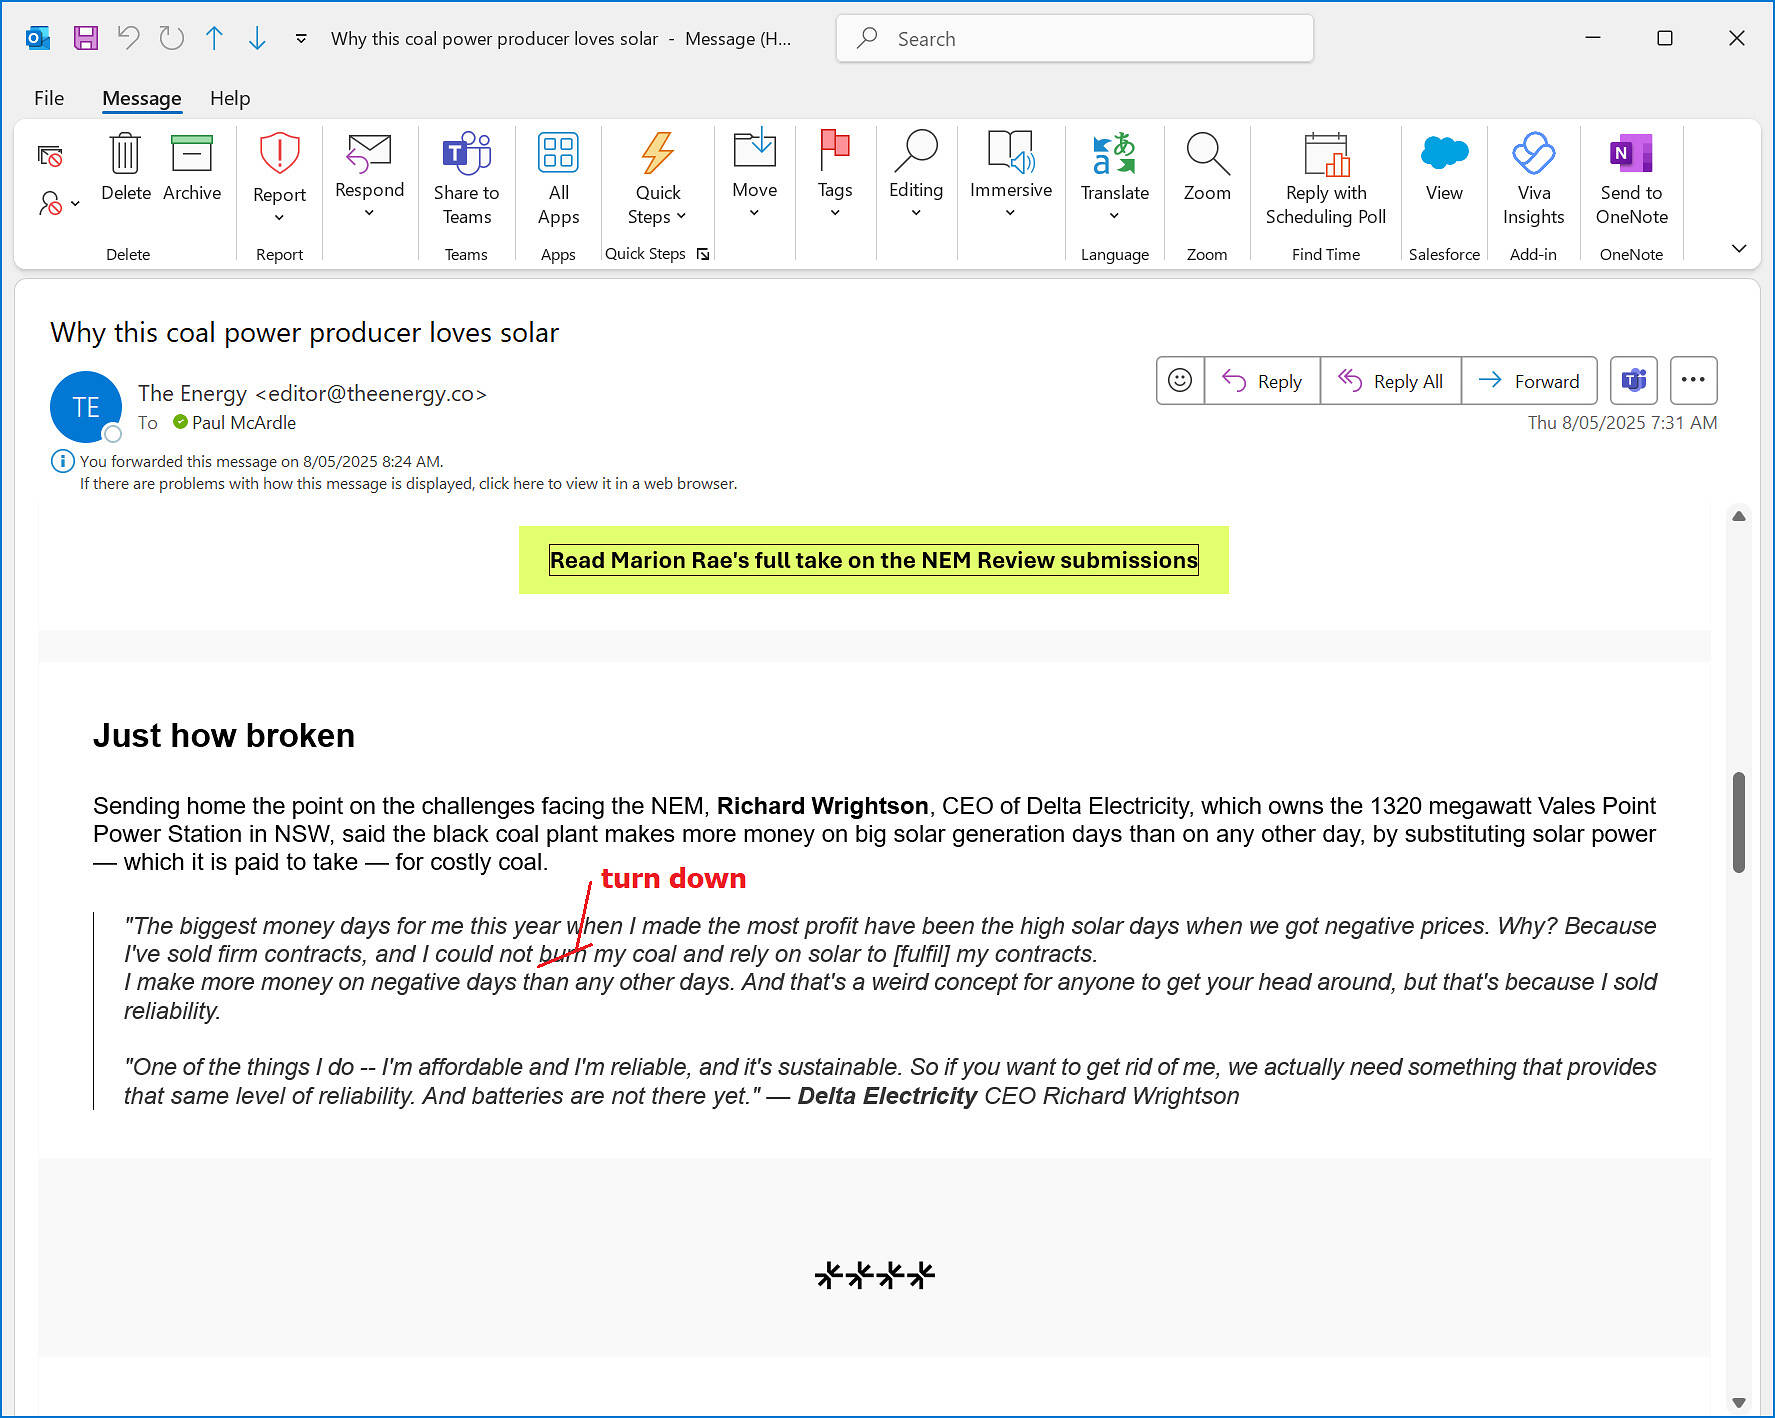Open Viva Insights add-in
Image resolution: width=1775 pixels, height=1418 pixels.
click(1533, 179)
